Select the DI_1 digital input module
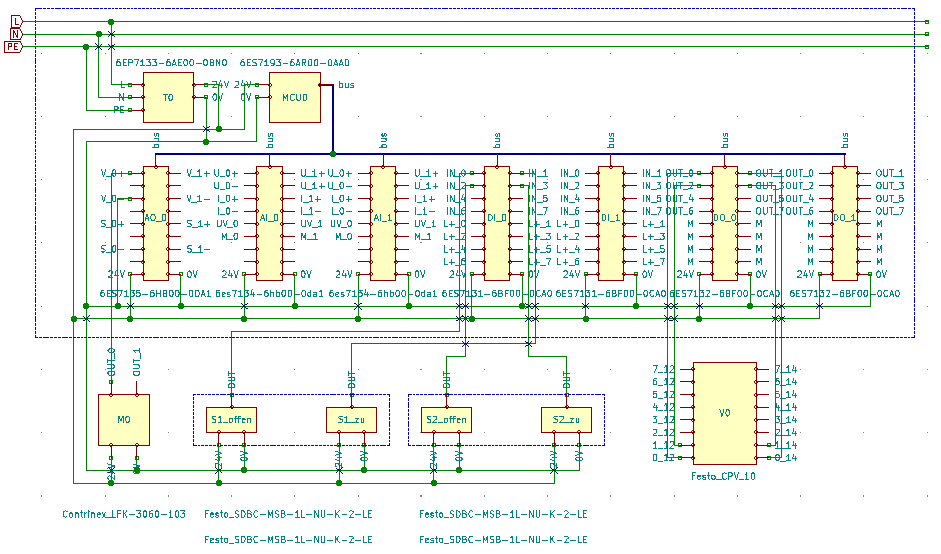The image size is (941, 554). pyautogui.click(x=611, y=222)
